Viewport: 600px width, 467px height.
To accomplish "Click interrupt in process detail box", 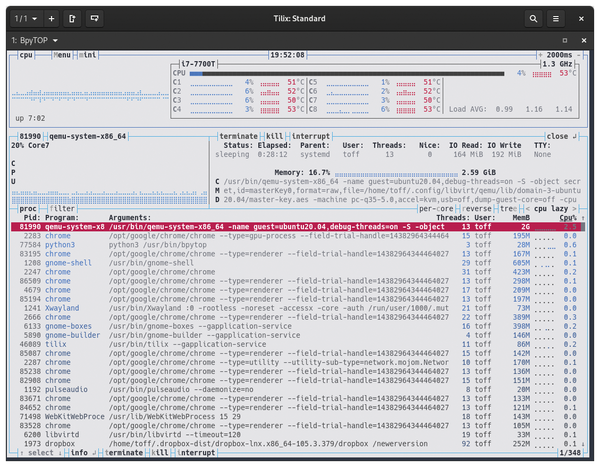I will (x=311, y=136).
